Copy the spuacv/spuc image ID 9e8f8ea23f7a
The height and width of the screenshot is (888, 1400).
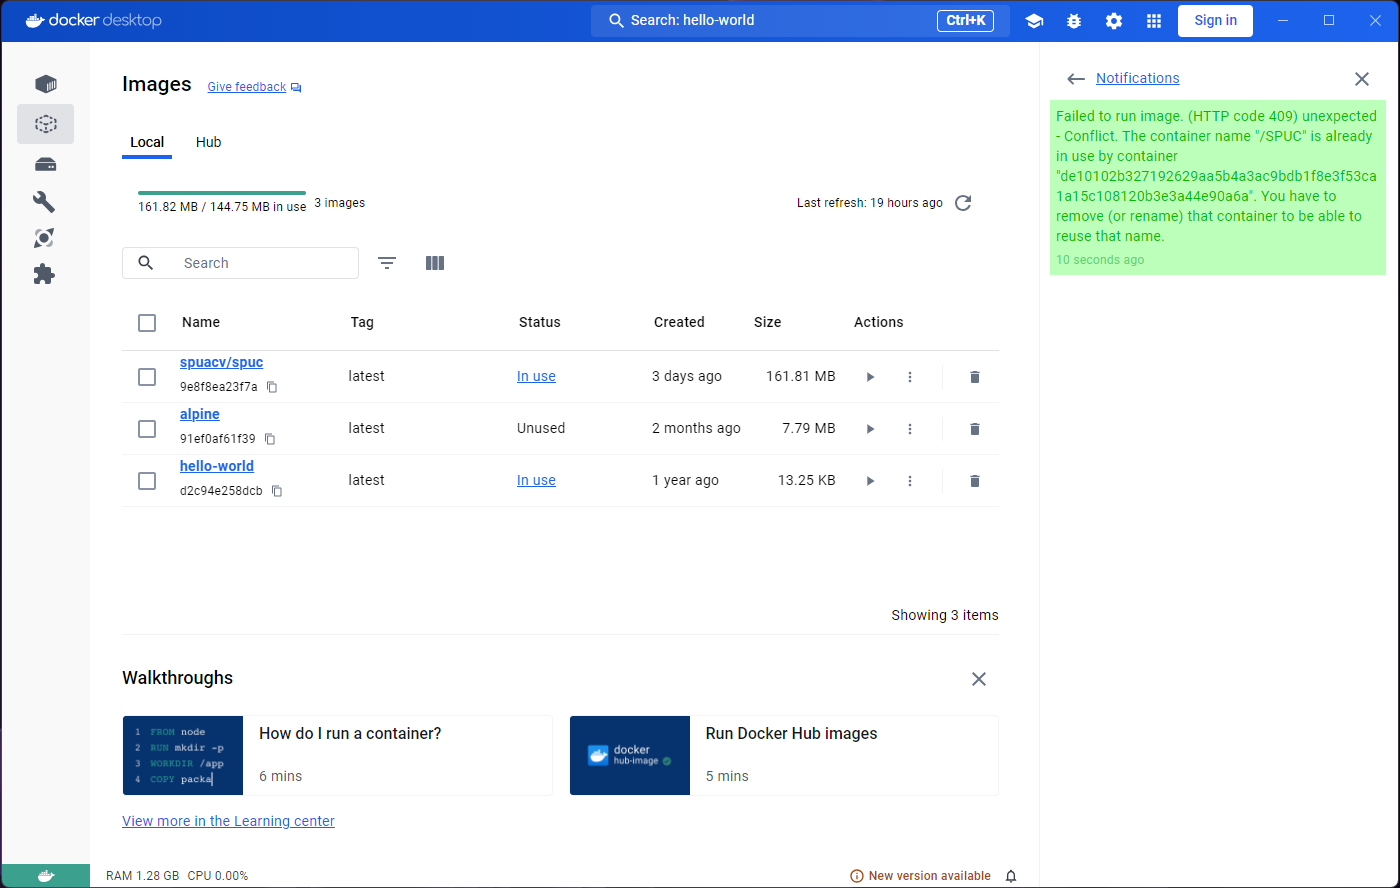(272, 387)
